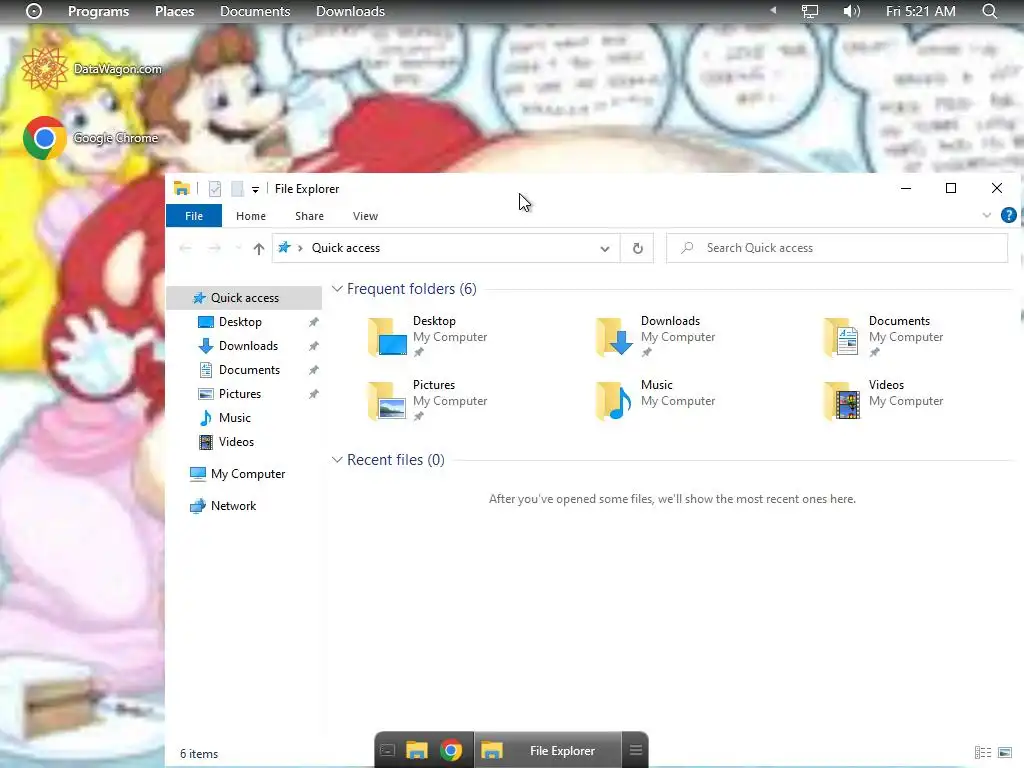Collapse the Frequent folders section
Viewport: 1024px width, 768px height.
click(337, 289)
